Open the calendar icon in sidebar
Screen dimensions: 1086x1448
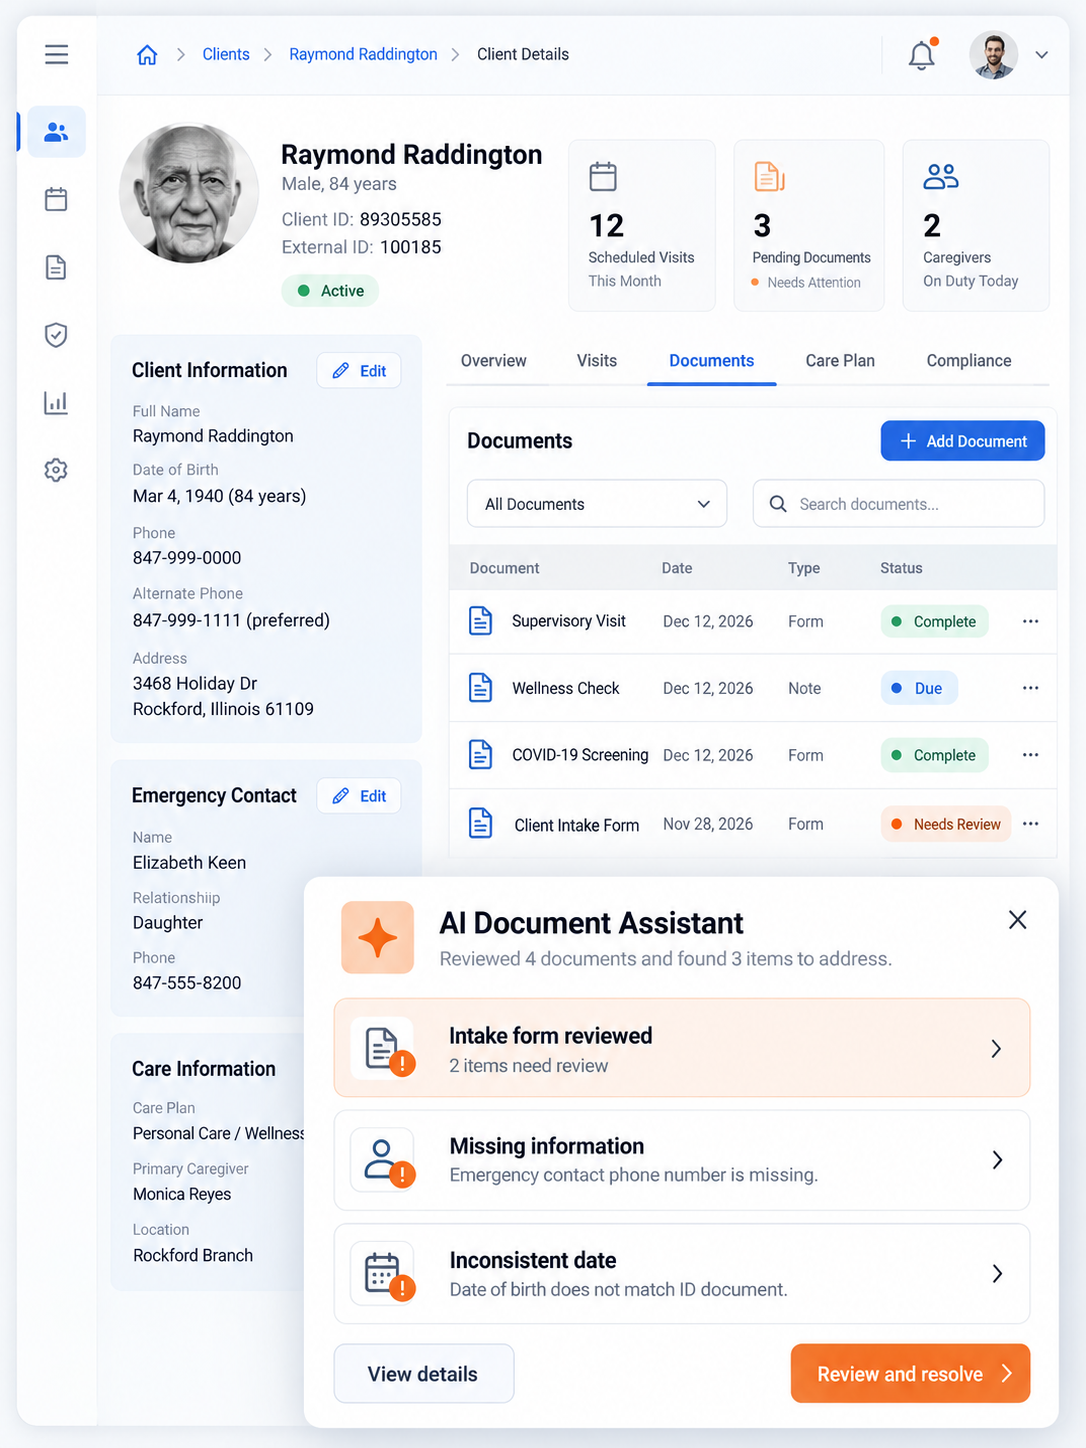click(x=56, y=200)
